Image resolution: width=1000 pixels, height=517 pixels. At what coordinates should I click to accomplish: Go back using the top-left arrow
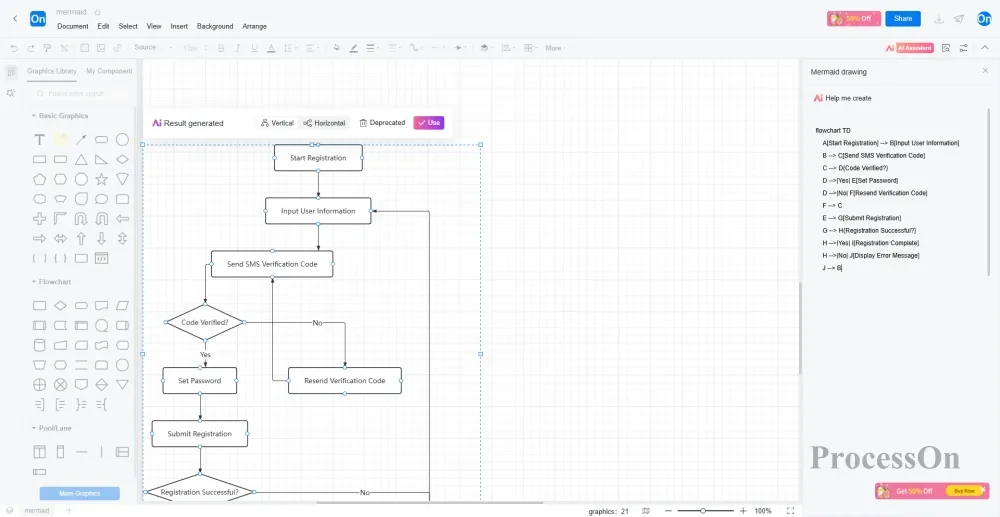click(15, 18)
